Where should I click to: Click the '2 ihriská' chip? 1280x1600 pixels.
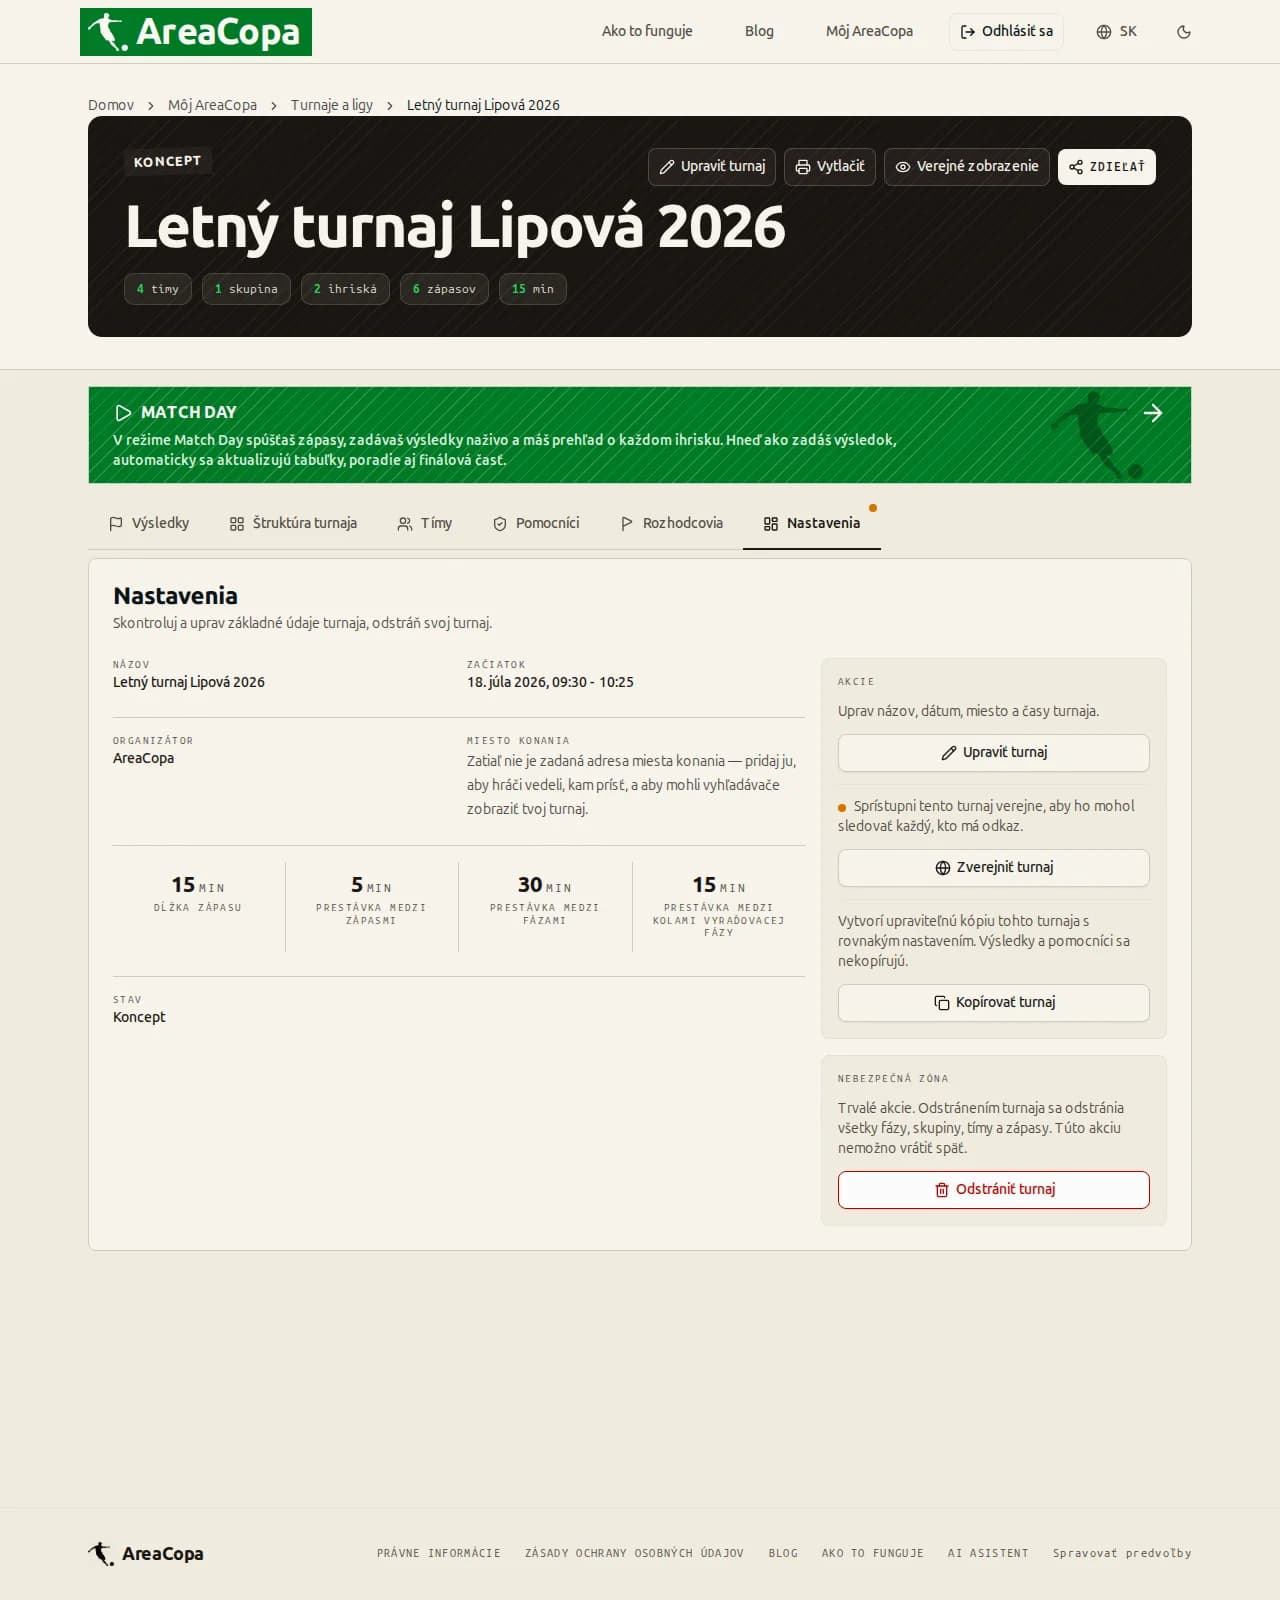[x=345, y=289]
